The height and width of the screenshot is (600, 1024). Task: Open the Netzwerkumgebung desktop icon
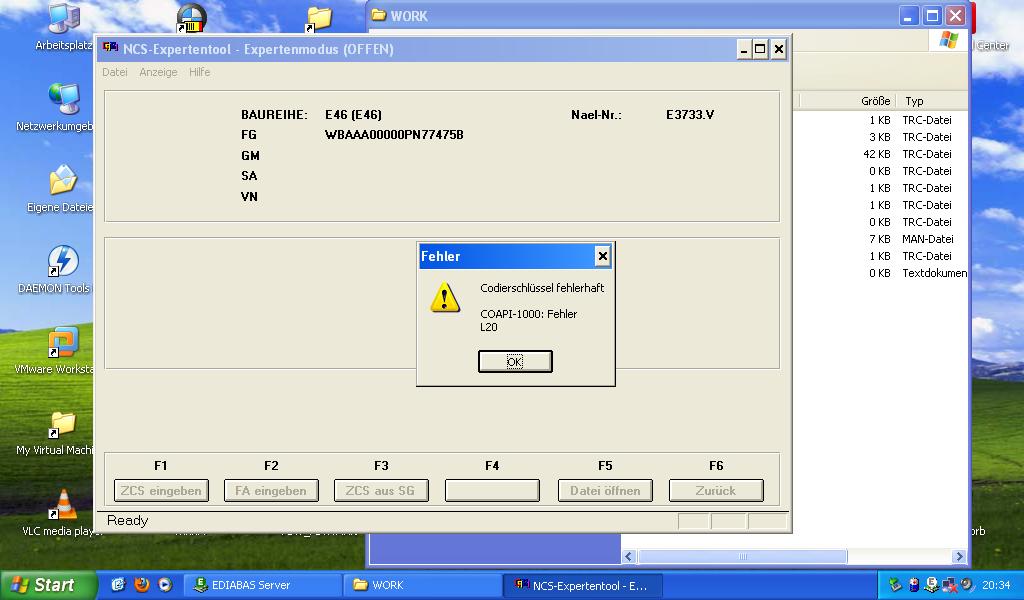coord(62,100)
